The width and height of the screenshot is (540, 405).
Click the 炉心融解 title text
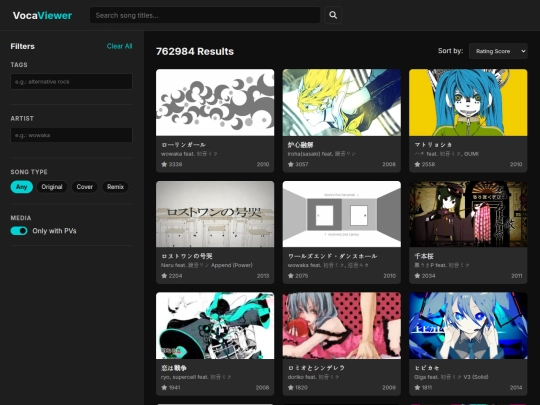(x=300, y=145)
